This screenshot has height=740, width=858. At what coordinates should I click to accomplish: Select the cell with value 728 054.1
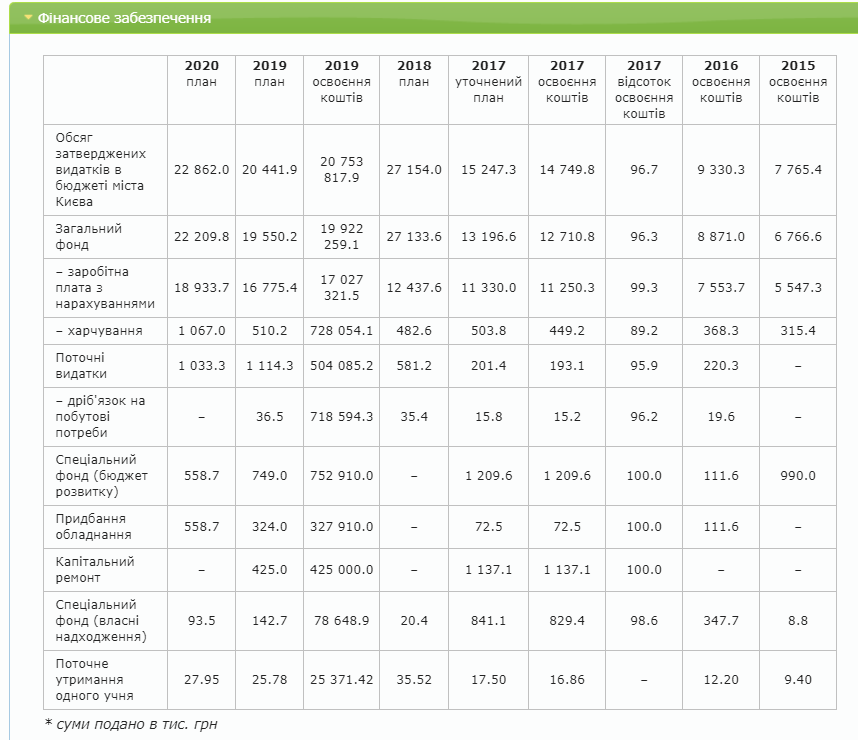(x=342, y=330)
